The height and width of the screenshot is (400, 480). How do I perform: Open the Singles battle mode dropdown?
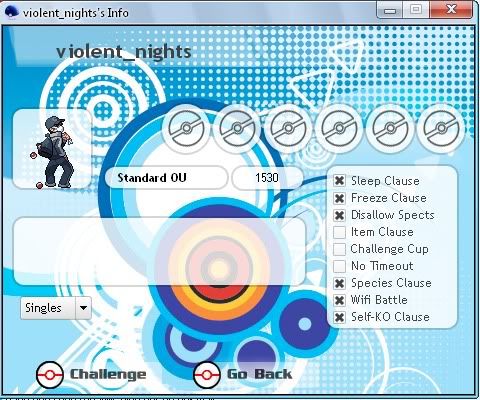coord(56,308)
